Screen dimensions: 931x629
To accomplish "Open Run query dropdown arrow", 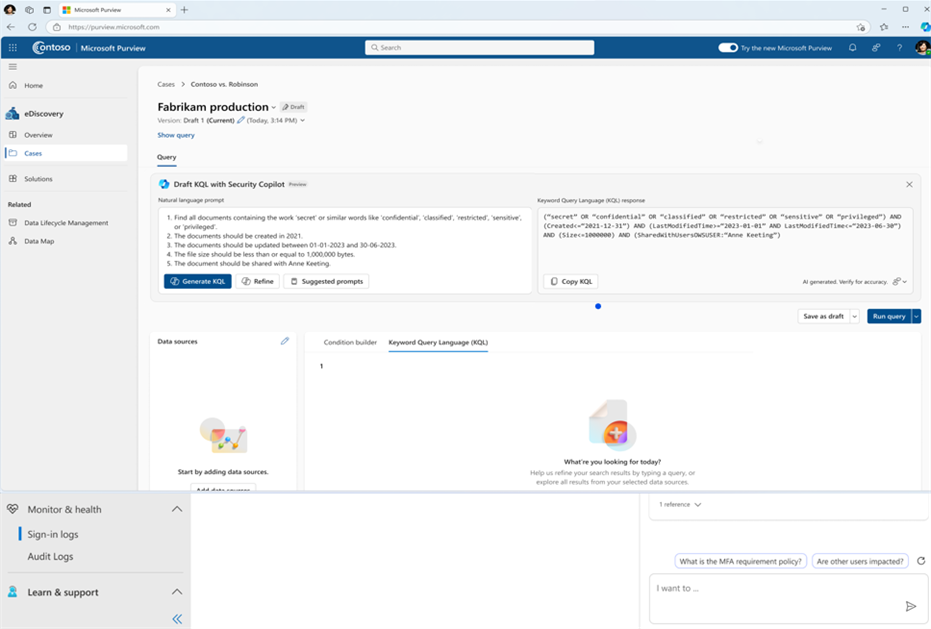I will 916,317.
